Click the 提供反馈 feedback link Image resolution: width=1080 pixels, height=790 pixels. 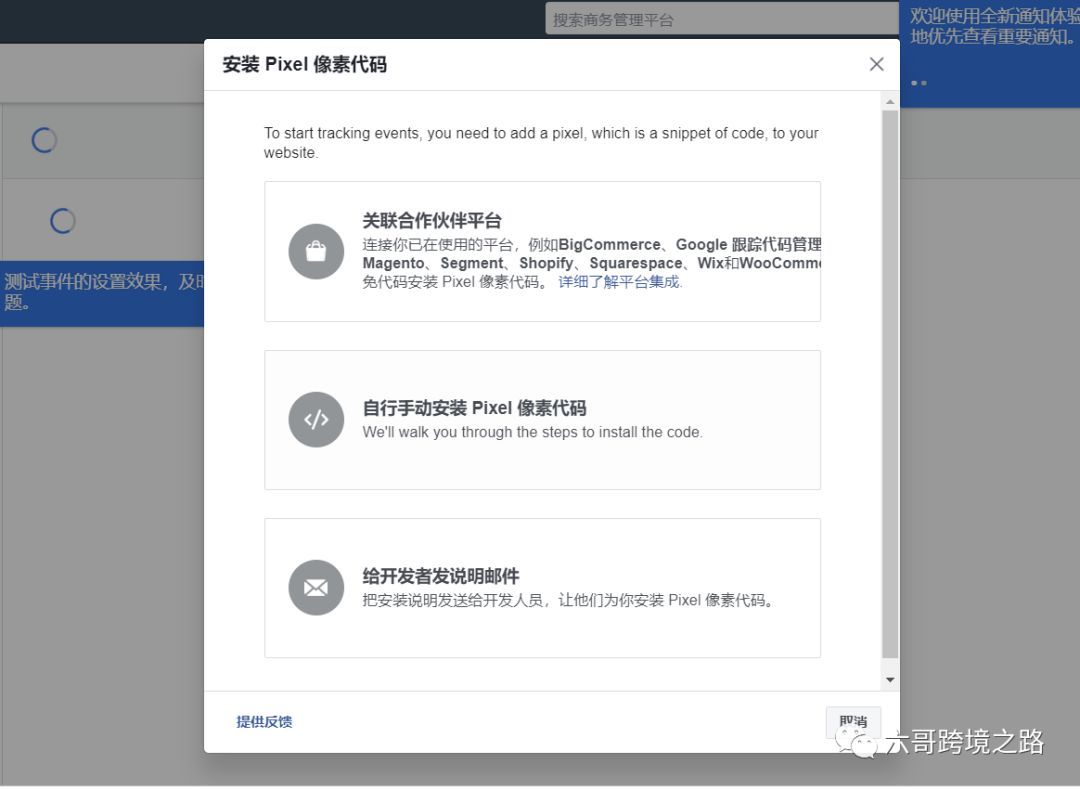click(x=264, y=721)
